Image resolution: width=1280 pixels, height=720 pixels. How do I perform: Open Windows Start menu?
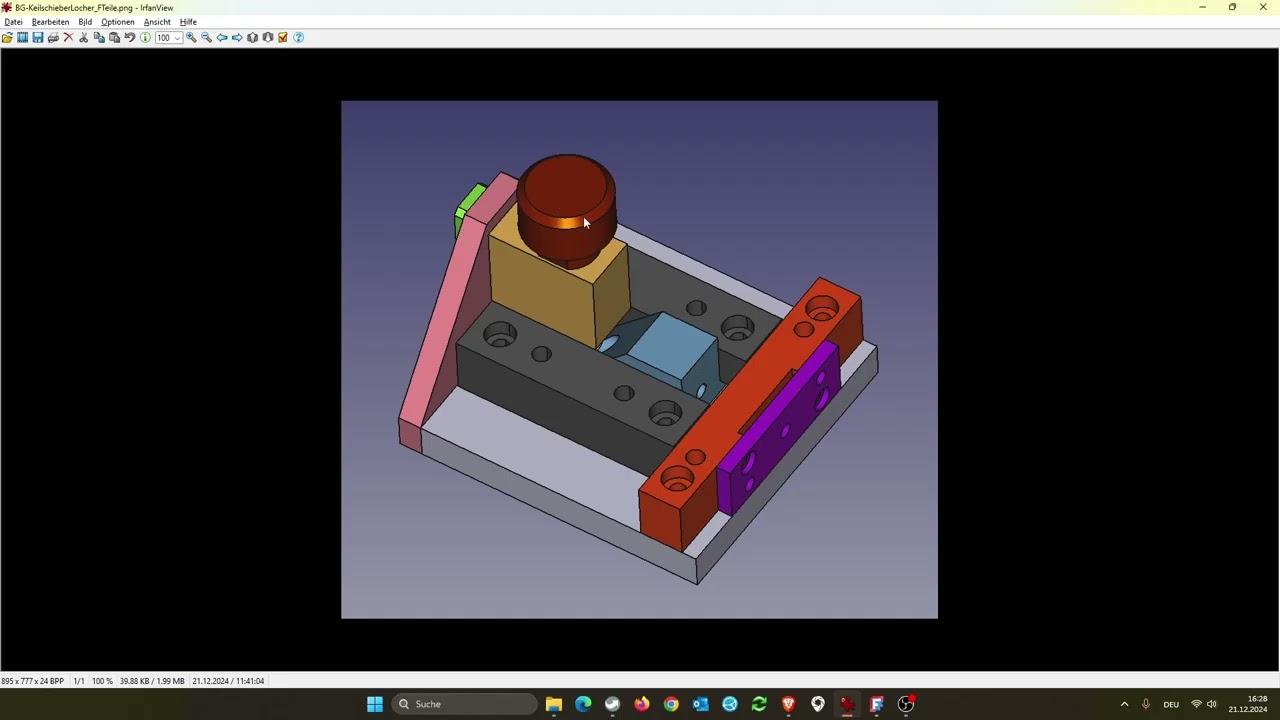(x=375, y=704)
